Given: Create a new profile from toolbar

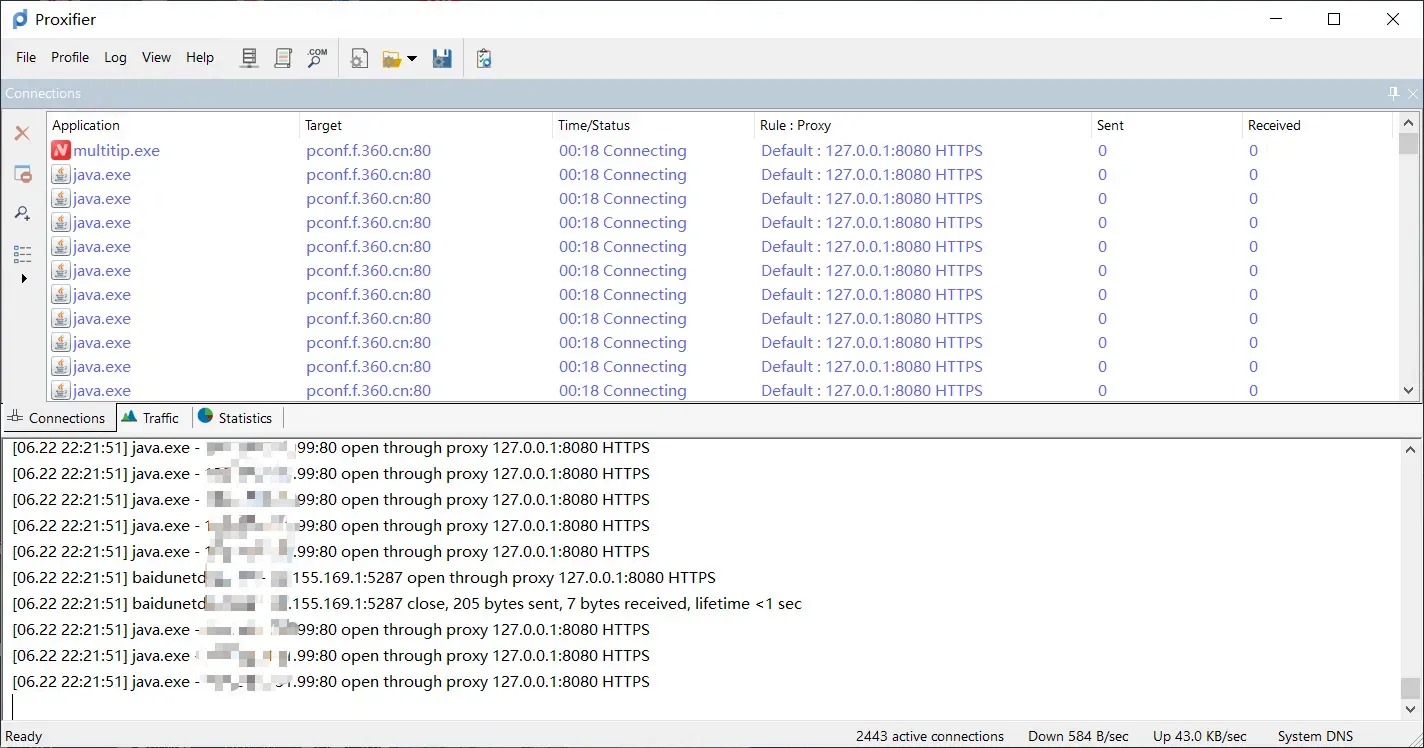Looking at the screenshot, I should pos(359,58).
